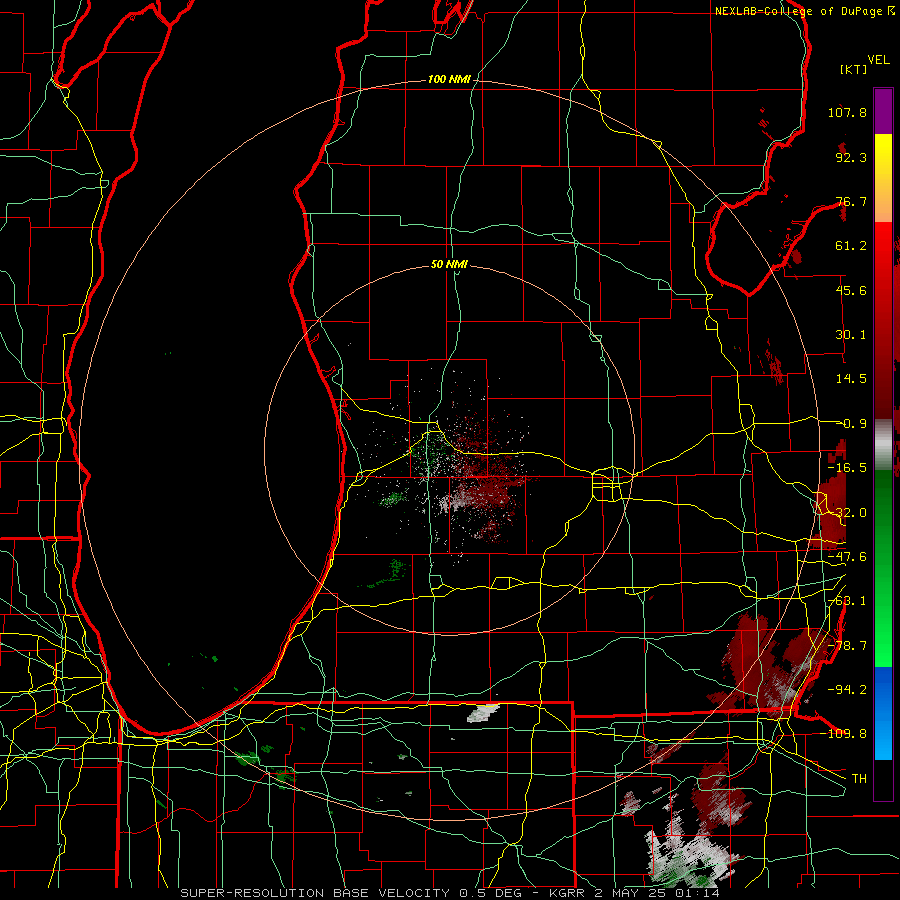The height and width of the screenshot is (900, 900).
Task: Click the green band of the color bar
Action: click(x=883, y=568)
